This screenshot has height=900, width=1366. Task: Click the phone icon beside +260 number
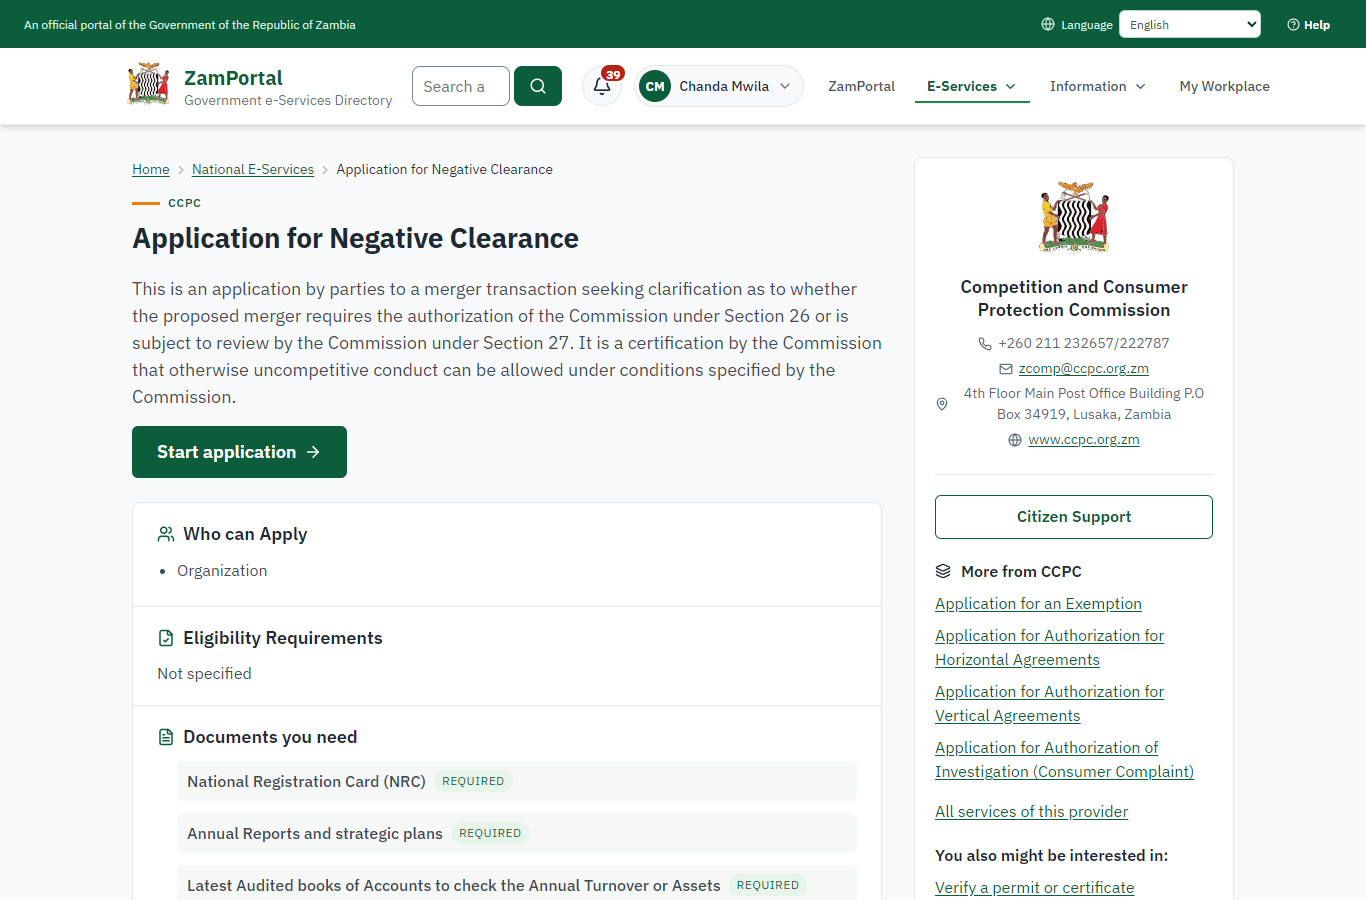tap(985, 343)
